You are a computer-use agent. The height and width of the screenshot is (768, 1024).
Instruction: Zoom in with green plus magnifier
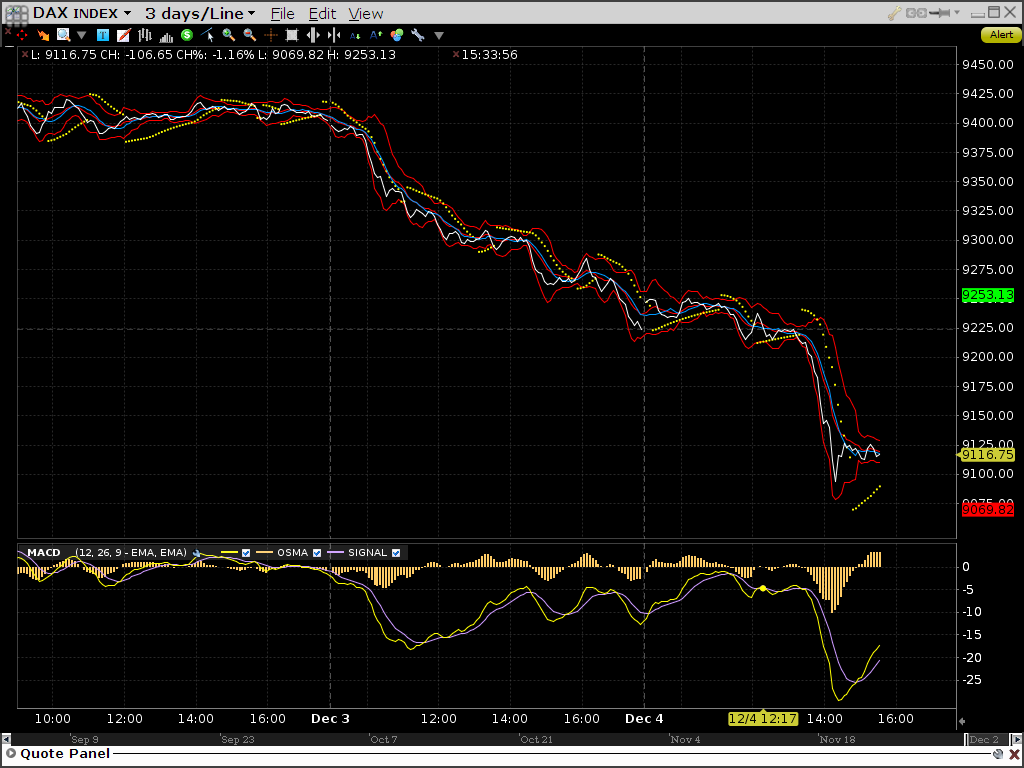[x=229, y=35]
